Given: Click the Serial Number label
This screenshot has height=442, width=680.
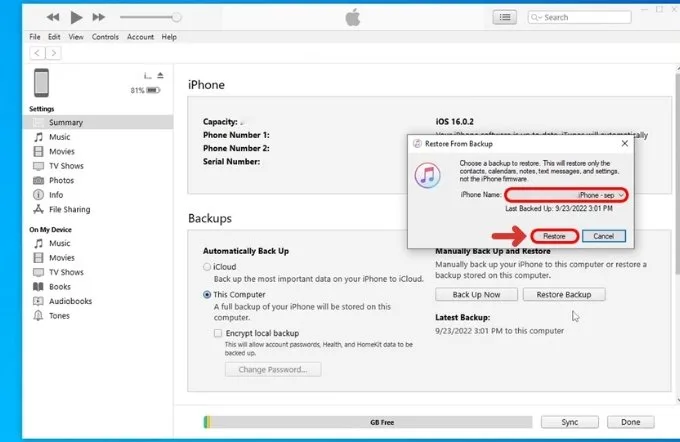Looking at the screenshot, I should click(x=232, y=162).
